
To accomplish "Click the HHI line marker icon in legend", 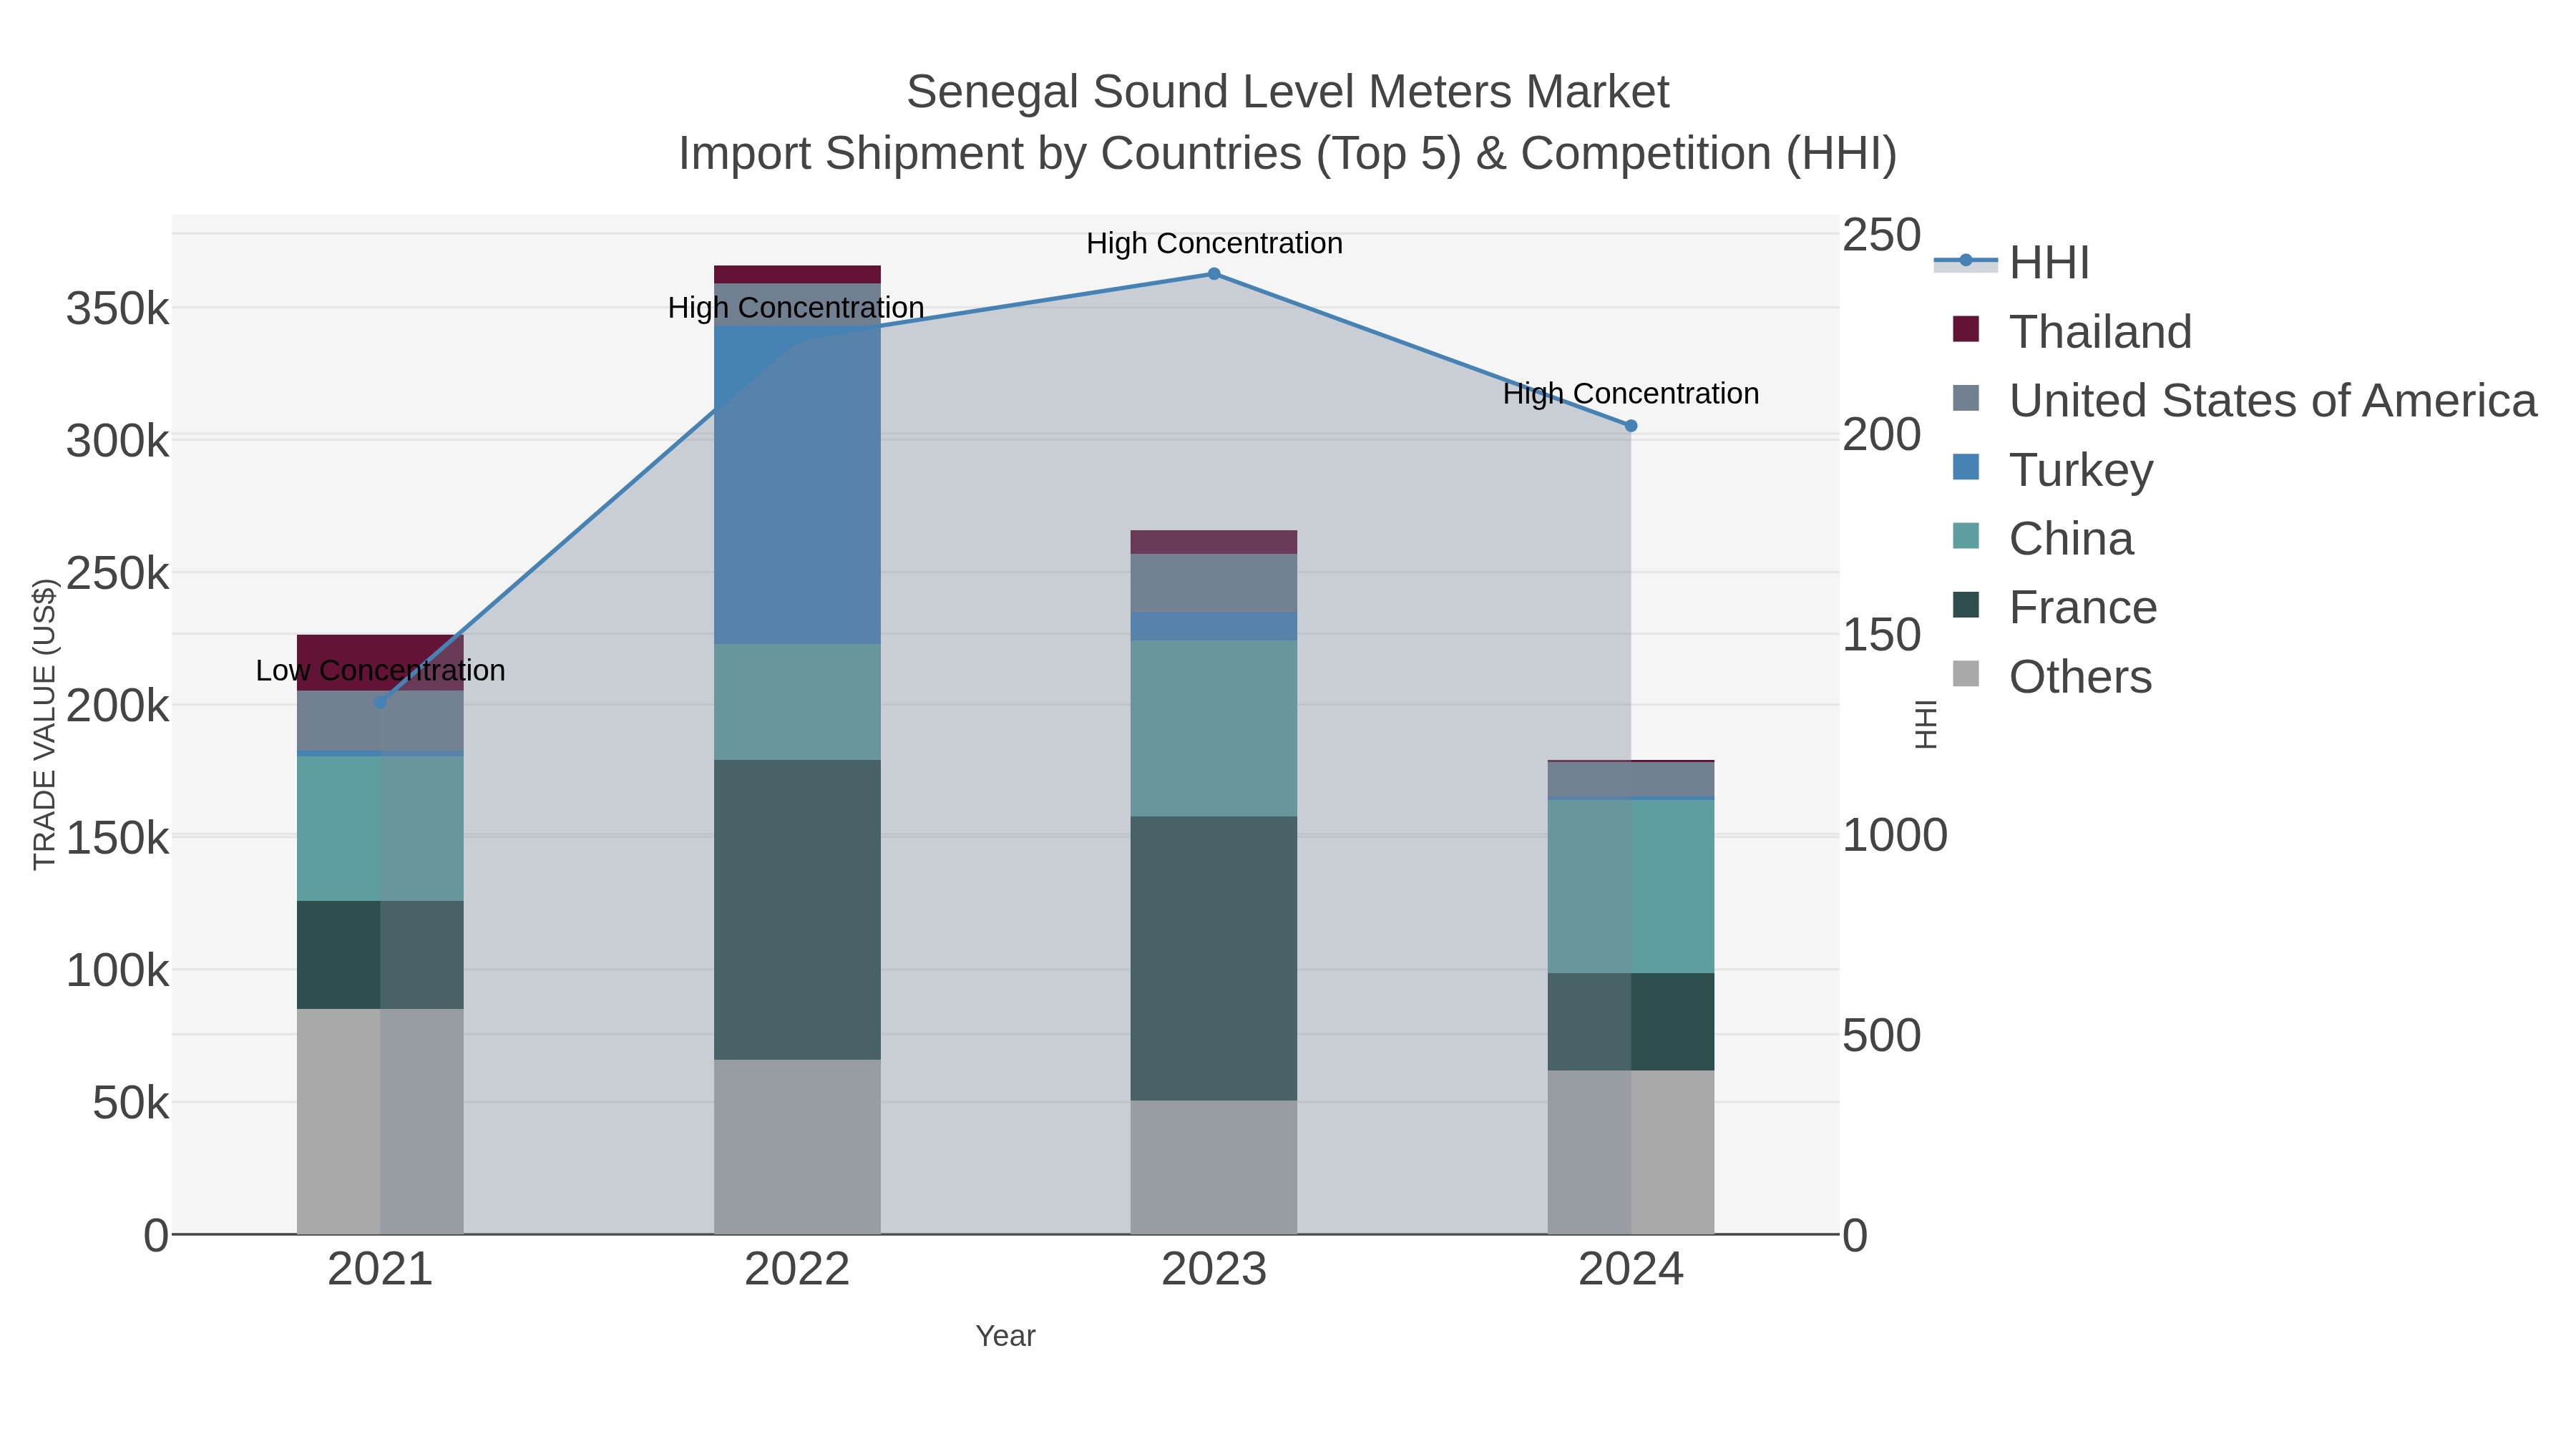I will (1966, 261).
